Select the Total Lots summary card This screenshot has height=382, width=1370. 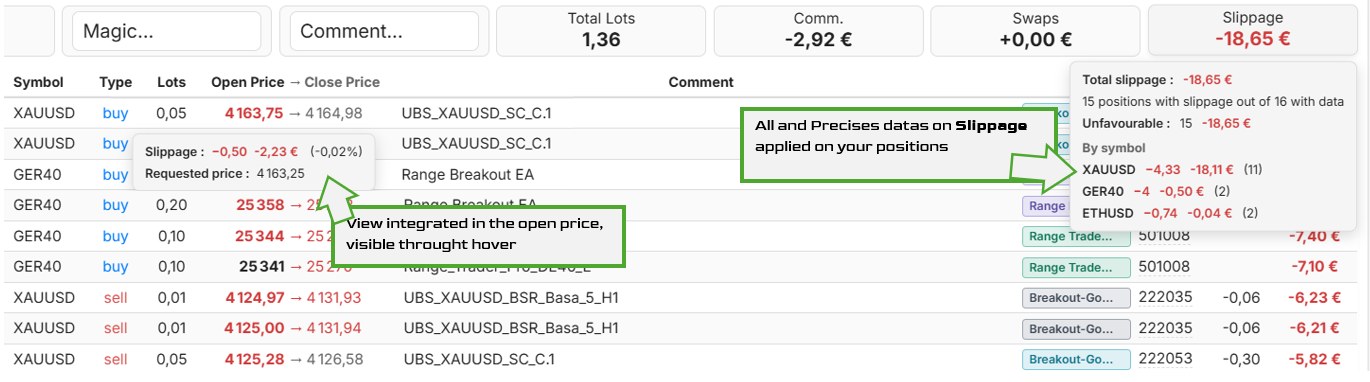click(x=601, y=30)
